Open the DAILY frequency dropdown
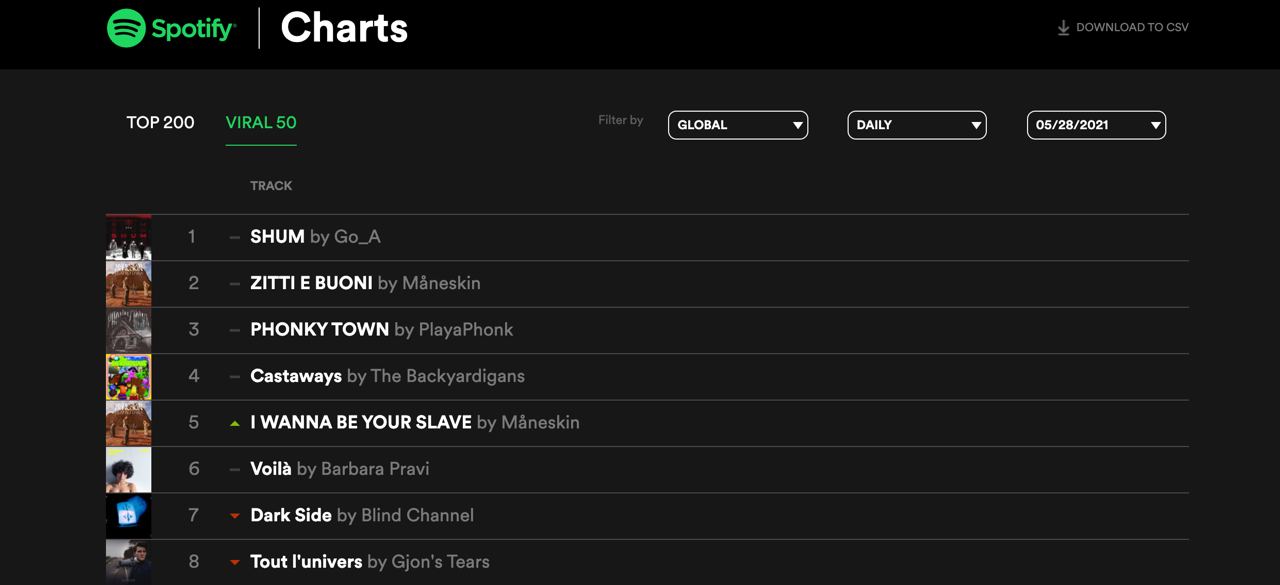Image resolution: width=1280 pixels, height=585 pixels. point(917,125)
